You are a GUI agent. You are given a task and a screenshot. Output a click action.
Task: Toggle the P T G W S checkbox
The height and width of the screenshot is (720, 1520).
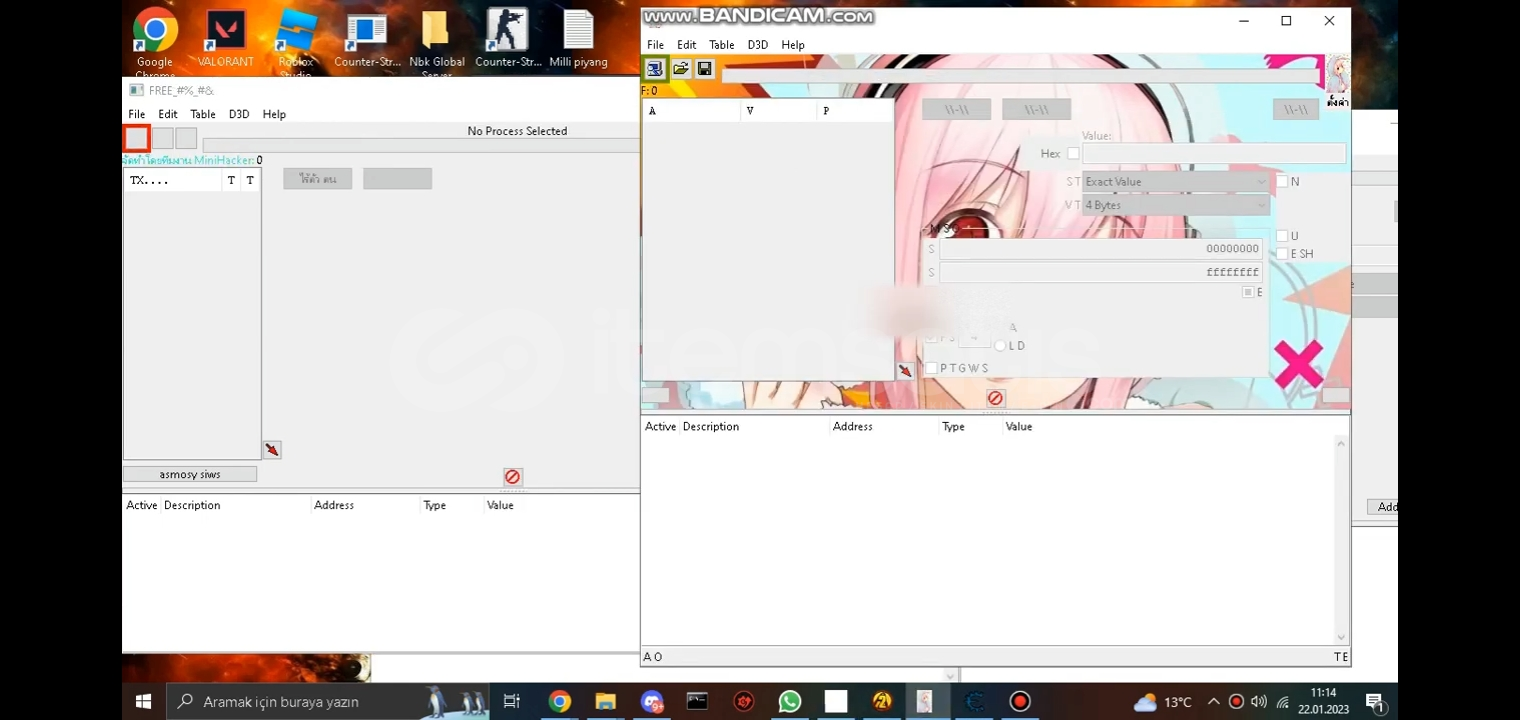coord(931,368)
